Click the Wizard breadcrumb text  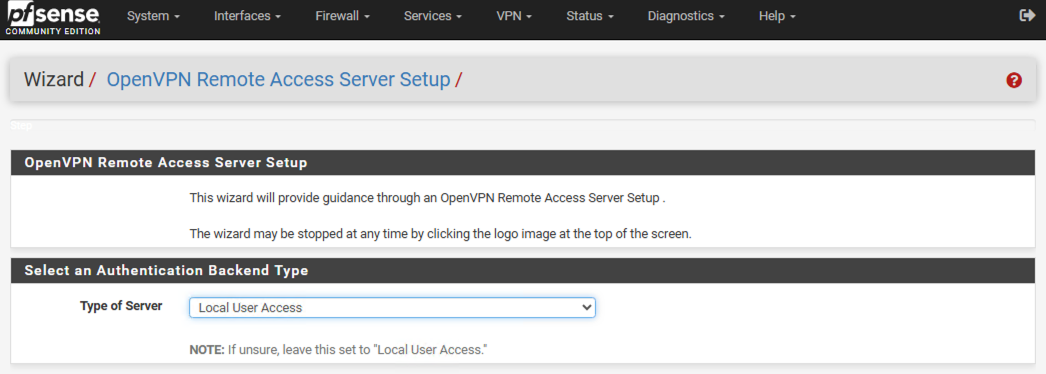(x=54, y=80)
